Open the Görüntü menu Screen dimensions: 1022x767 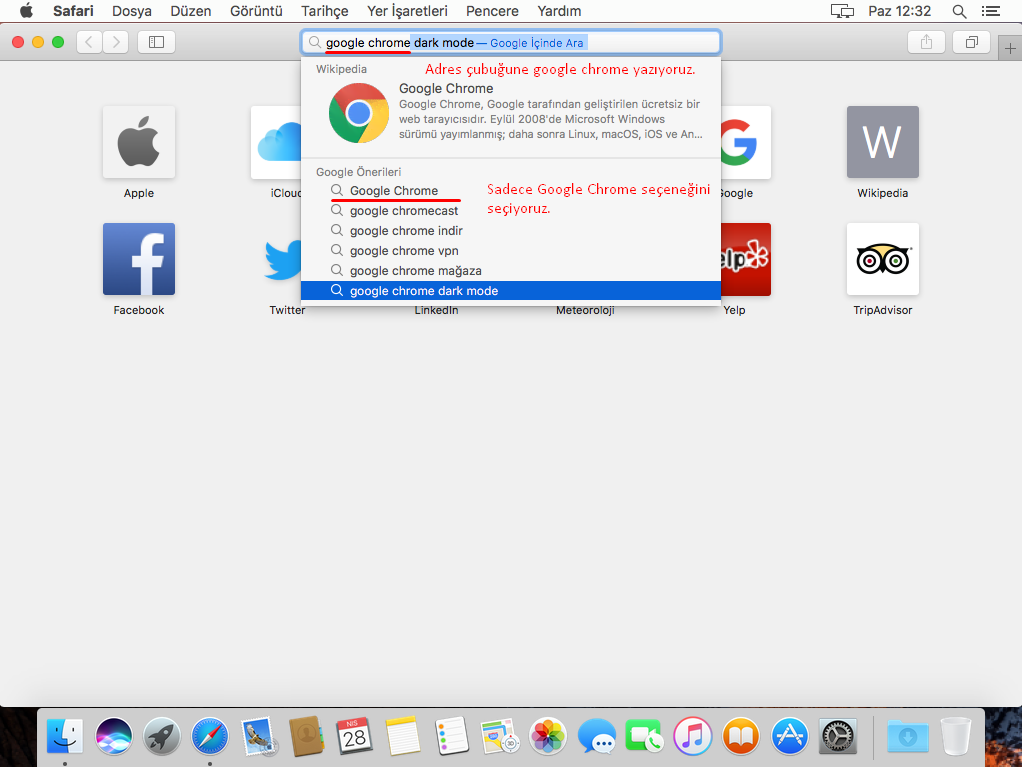click(256, 11)
